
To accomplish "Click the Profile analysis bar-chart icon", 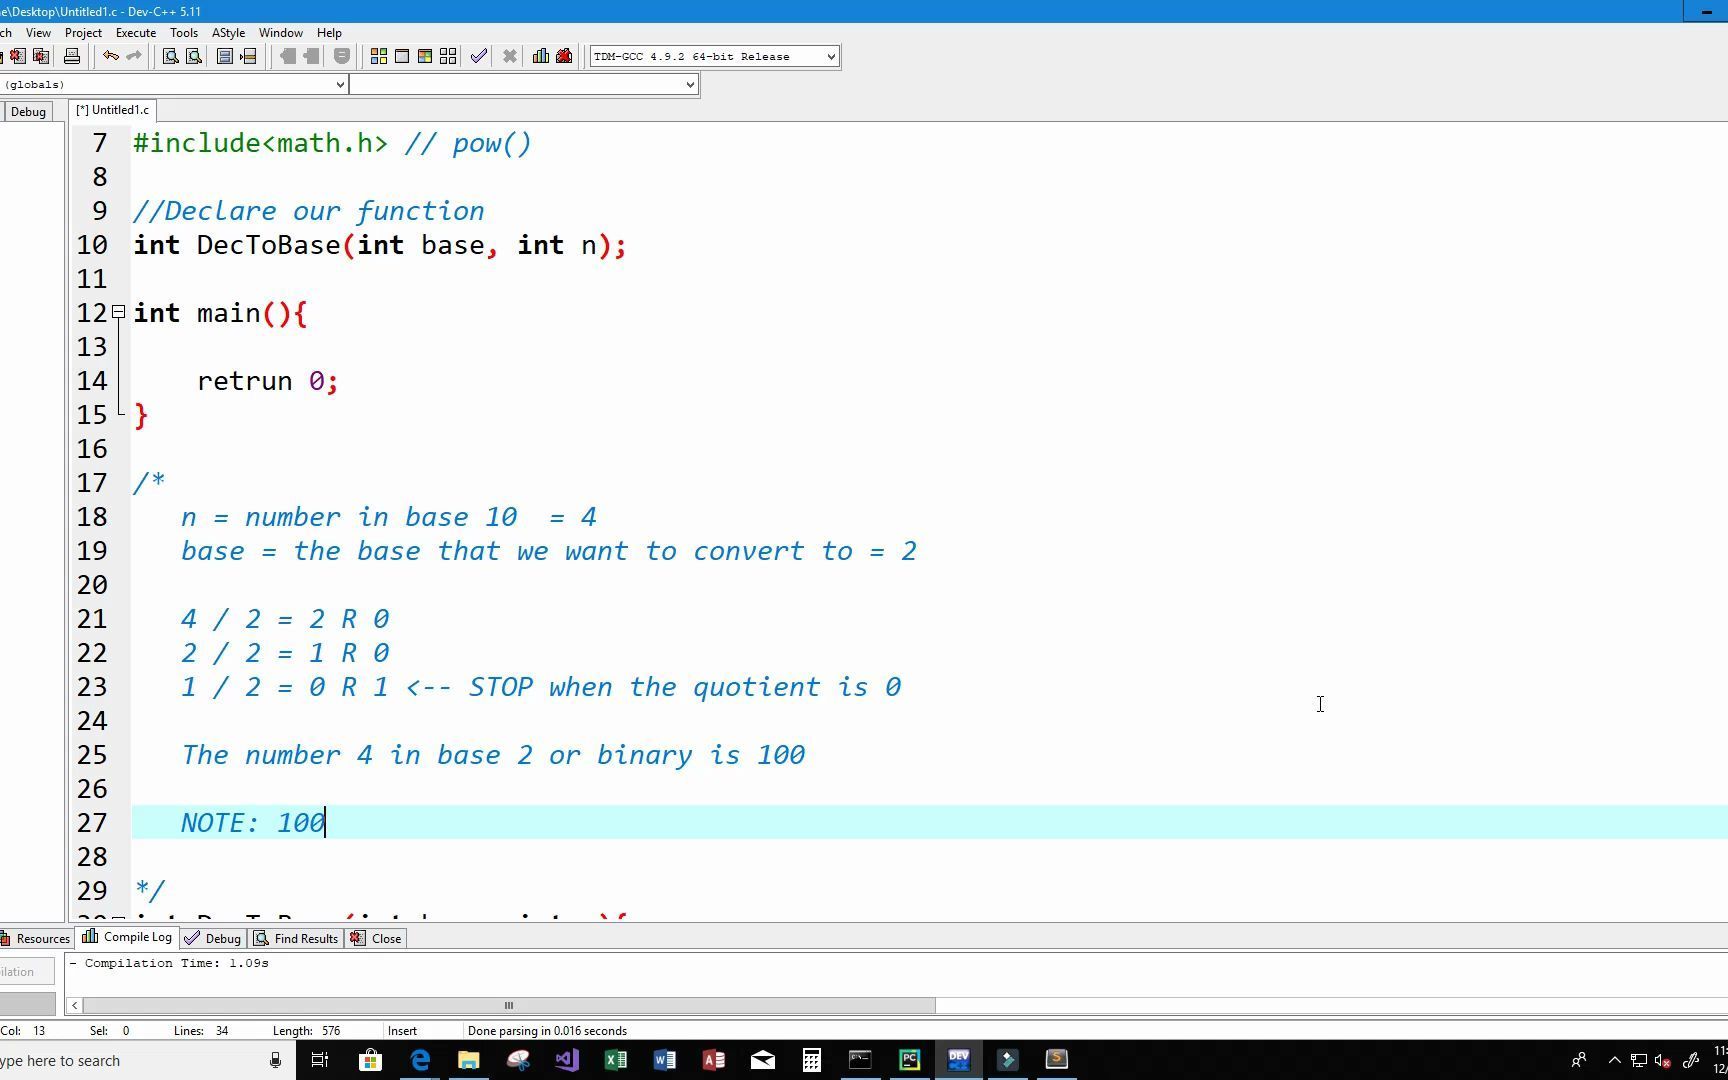I will tap(541, 56).
